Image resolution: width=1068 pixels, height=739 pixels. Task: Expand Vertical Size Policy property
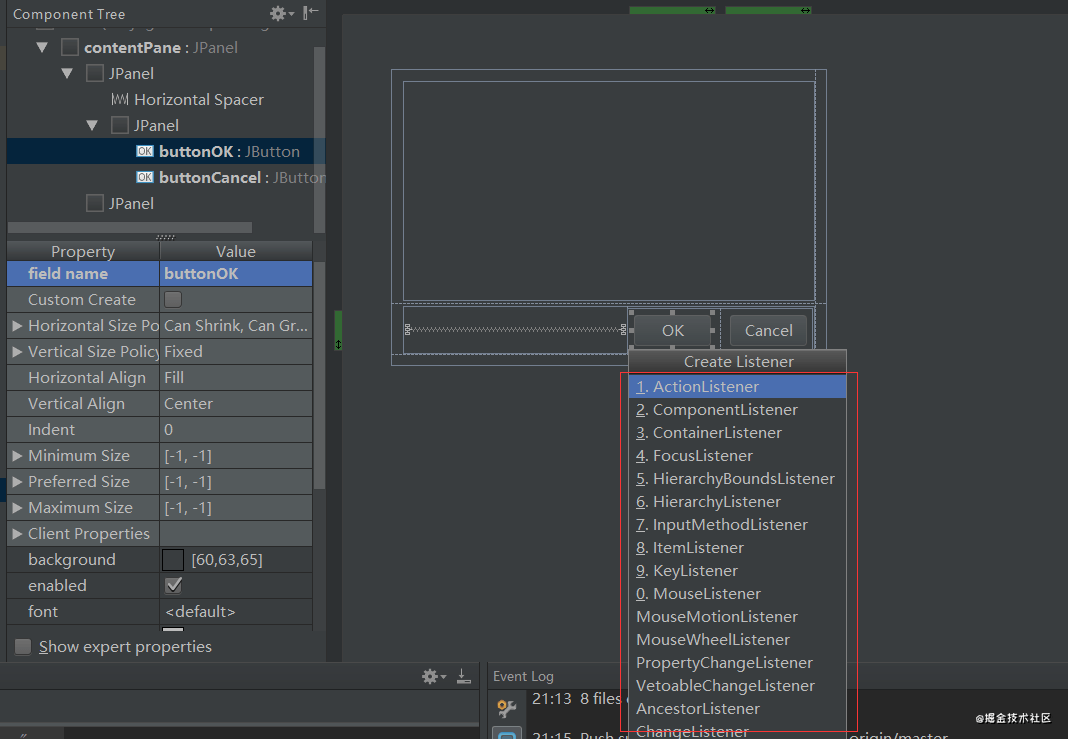[18, 352]
